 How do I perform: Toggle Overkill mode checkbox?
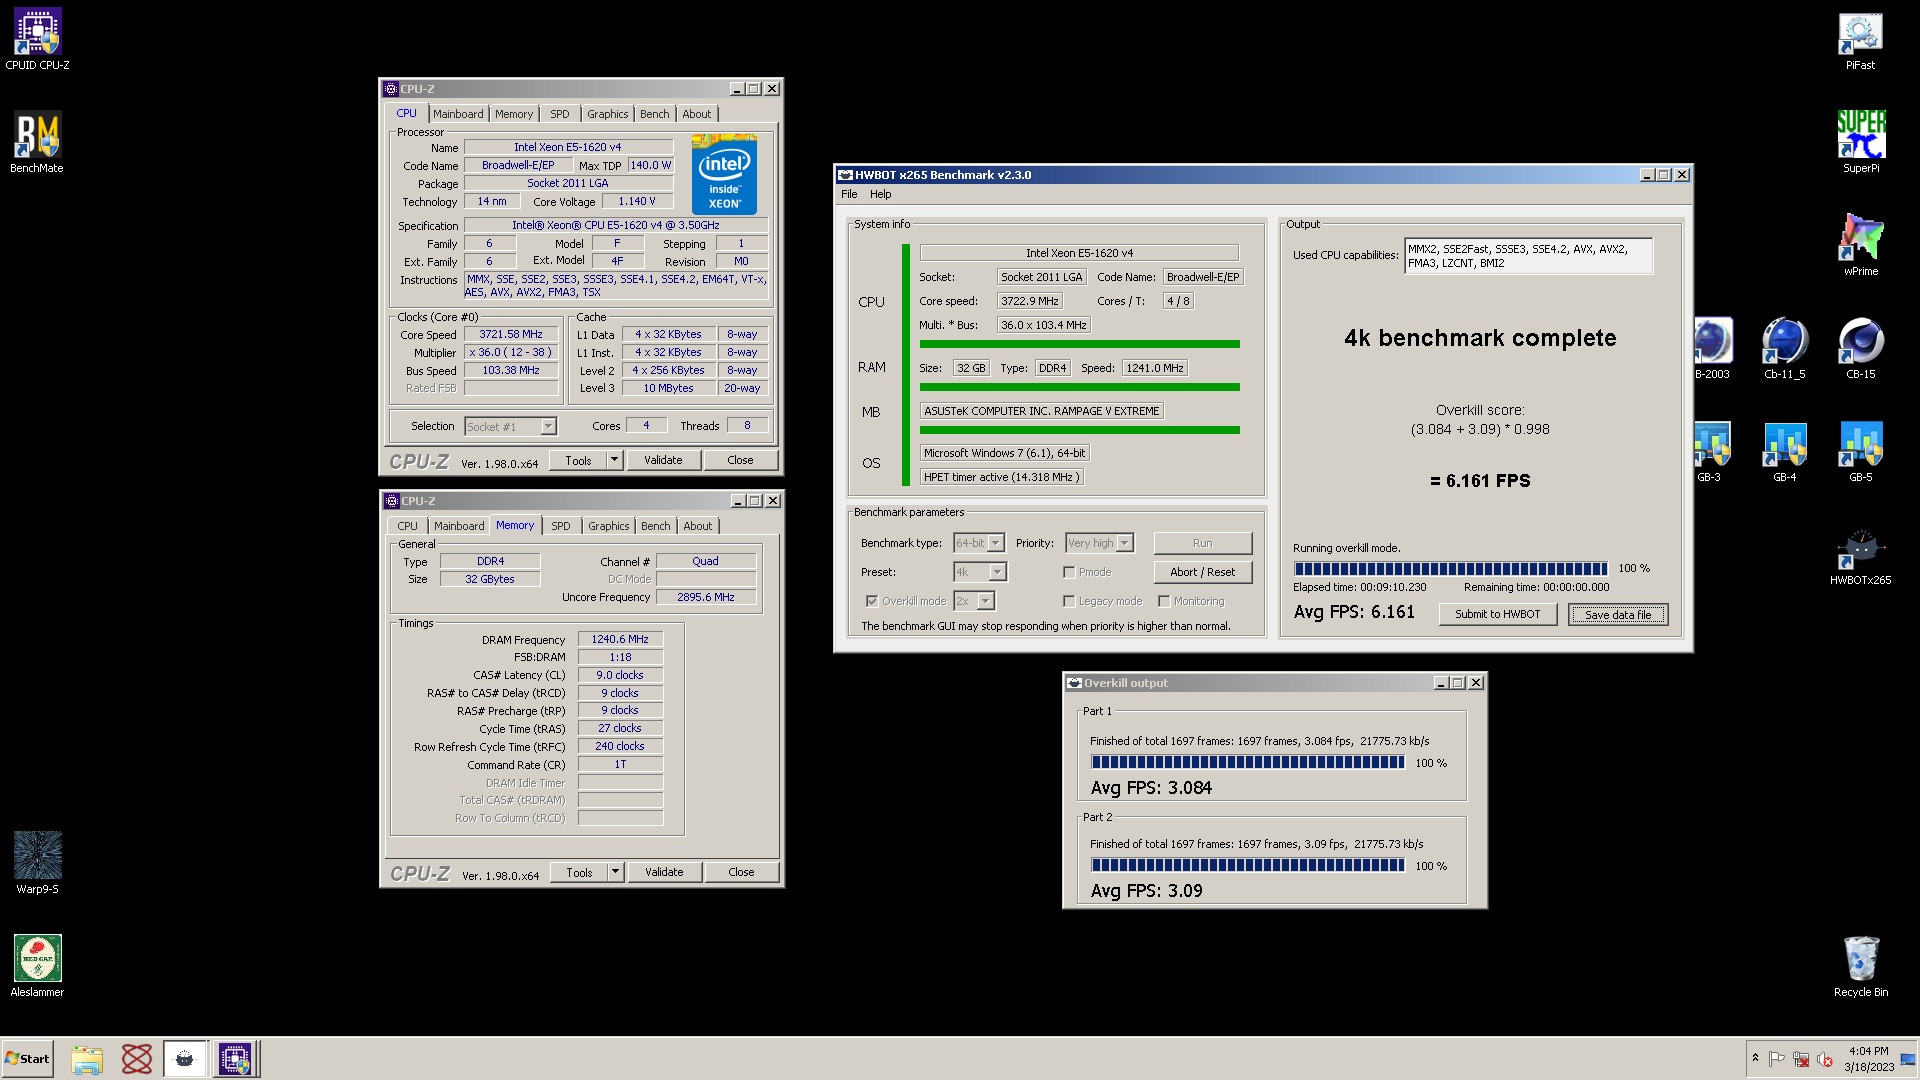871,601
